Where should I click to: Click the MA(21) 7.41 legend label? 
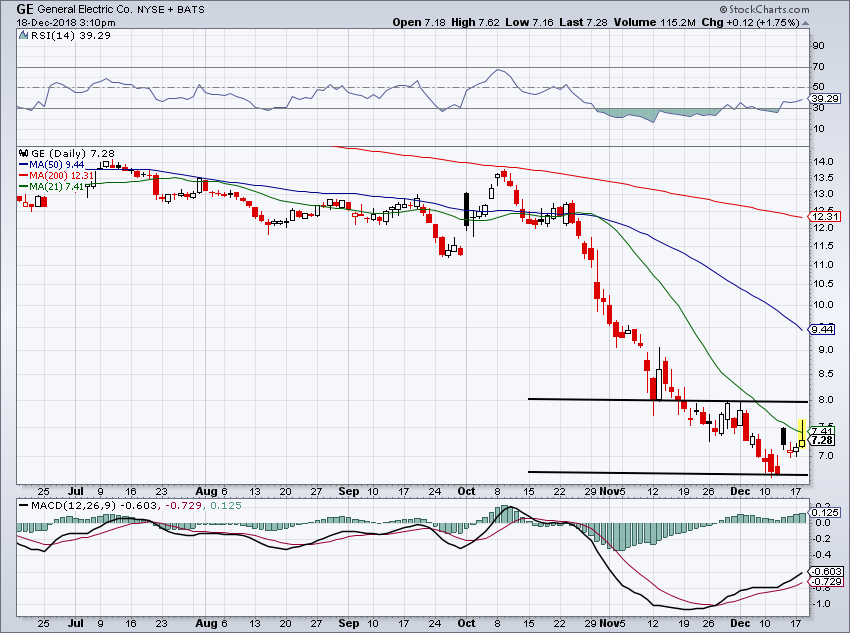[56, 186]
